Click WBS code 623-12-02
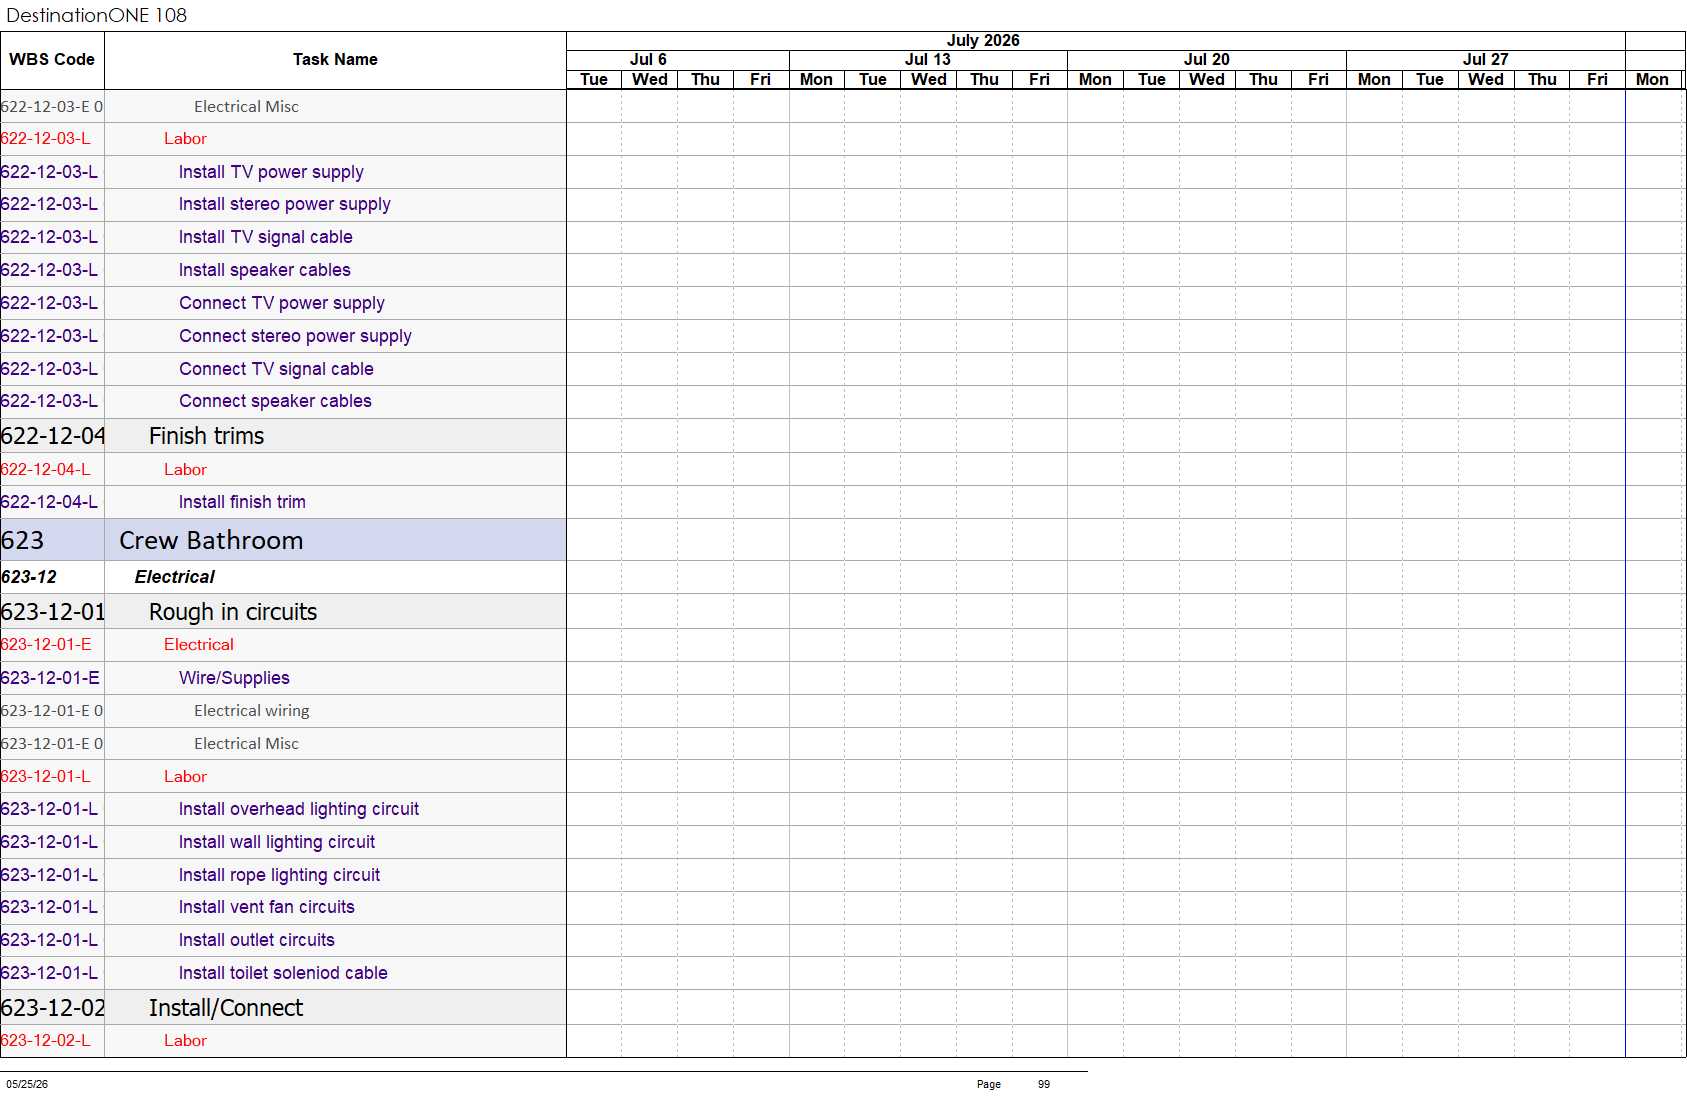The height and width of the screenshot is (1097, 1687). point(52,1008)
